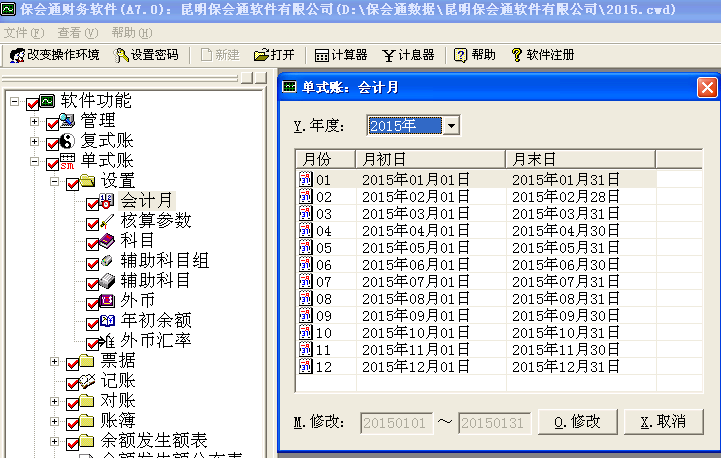
Task: Select the 复式账 yin-yang icon
Action: tap(67, 141)
